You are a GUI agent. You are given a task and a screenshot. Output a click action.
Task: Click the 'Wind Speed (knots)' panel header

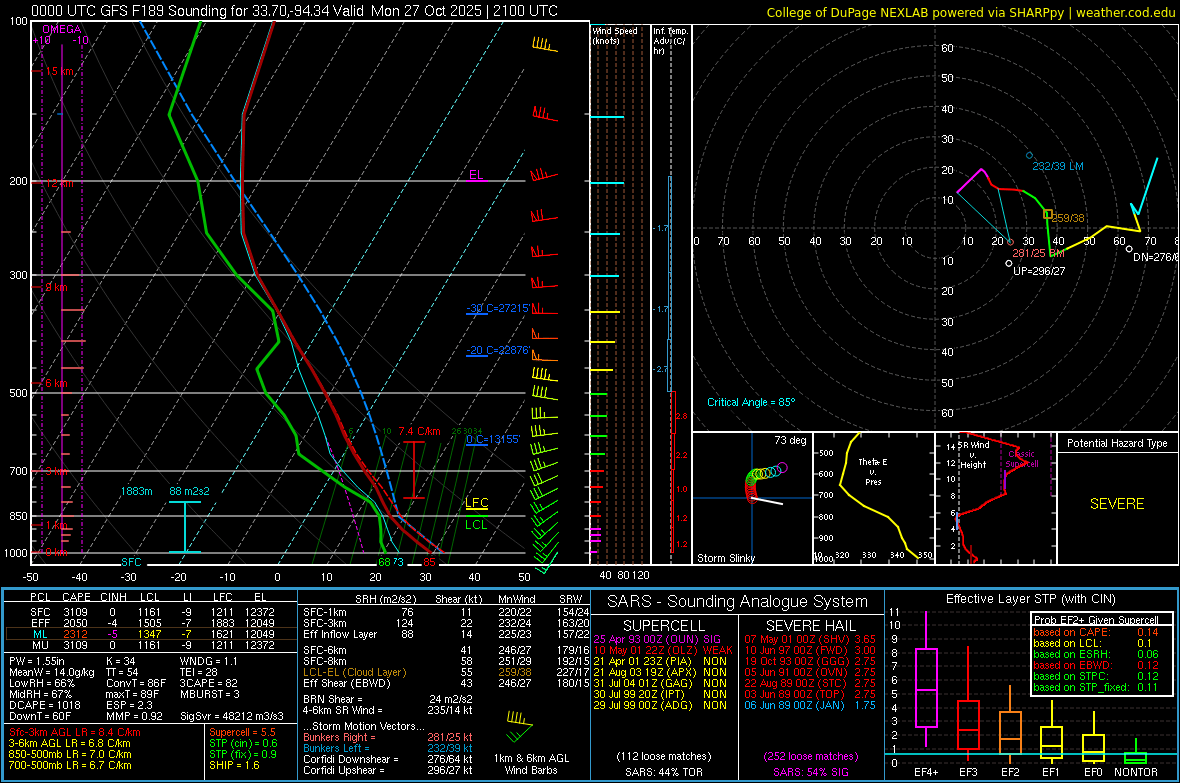pyautogui.click(x=614, y=35)
